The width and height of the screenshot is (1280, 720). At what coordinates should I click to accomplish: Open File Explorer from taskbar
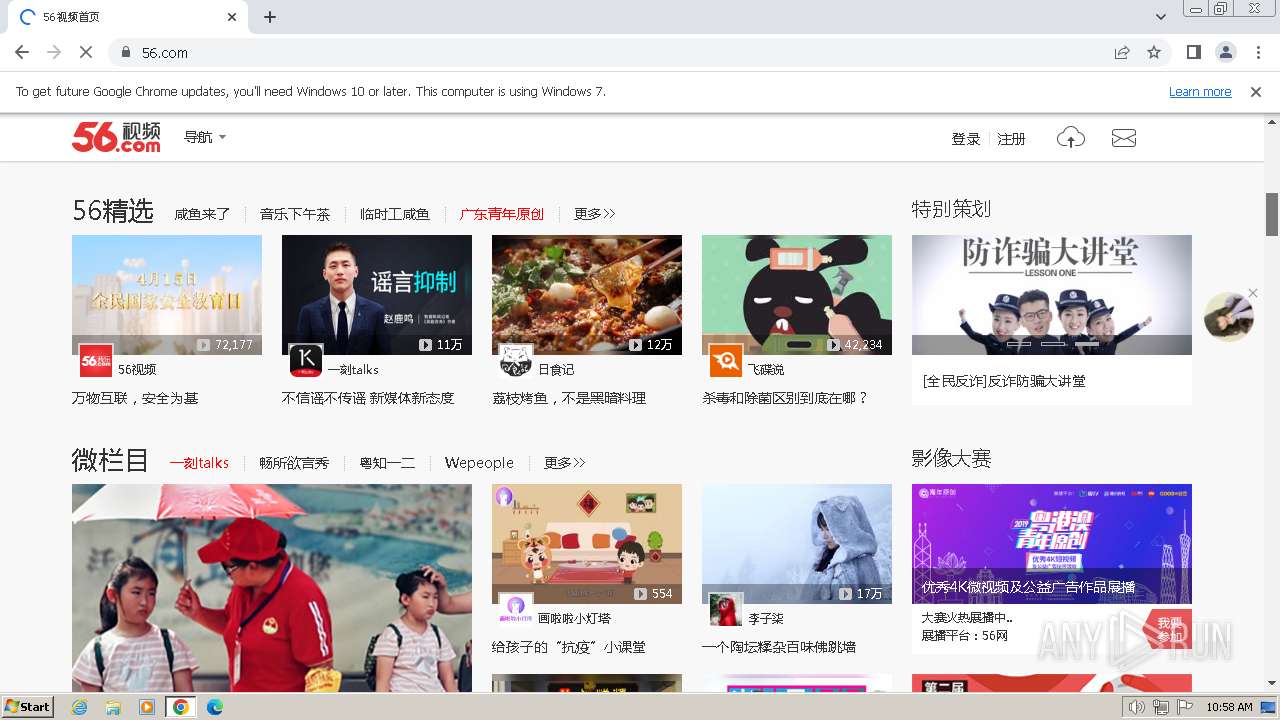pyautogui.click(x=113, y=707)
